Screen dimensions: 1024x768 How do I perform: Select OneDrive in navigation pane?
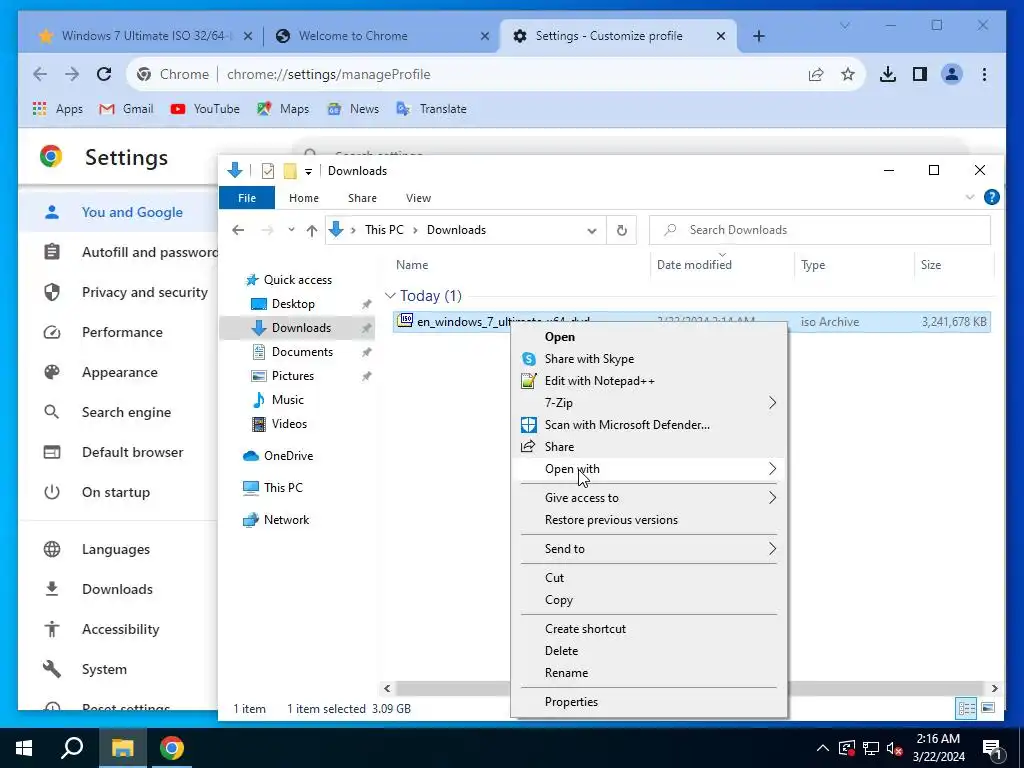pyautogui.click(x=288, y=456)
